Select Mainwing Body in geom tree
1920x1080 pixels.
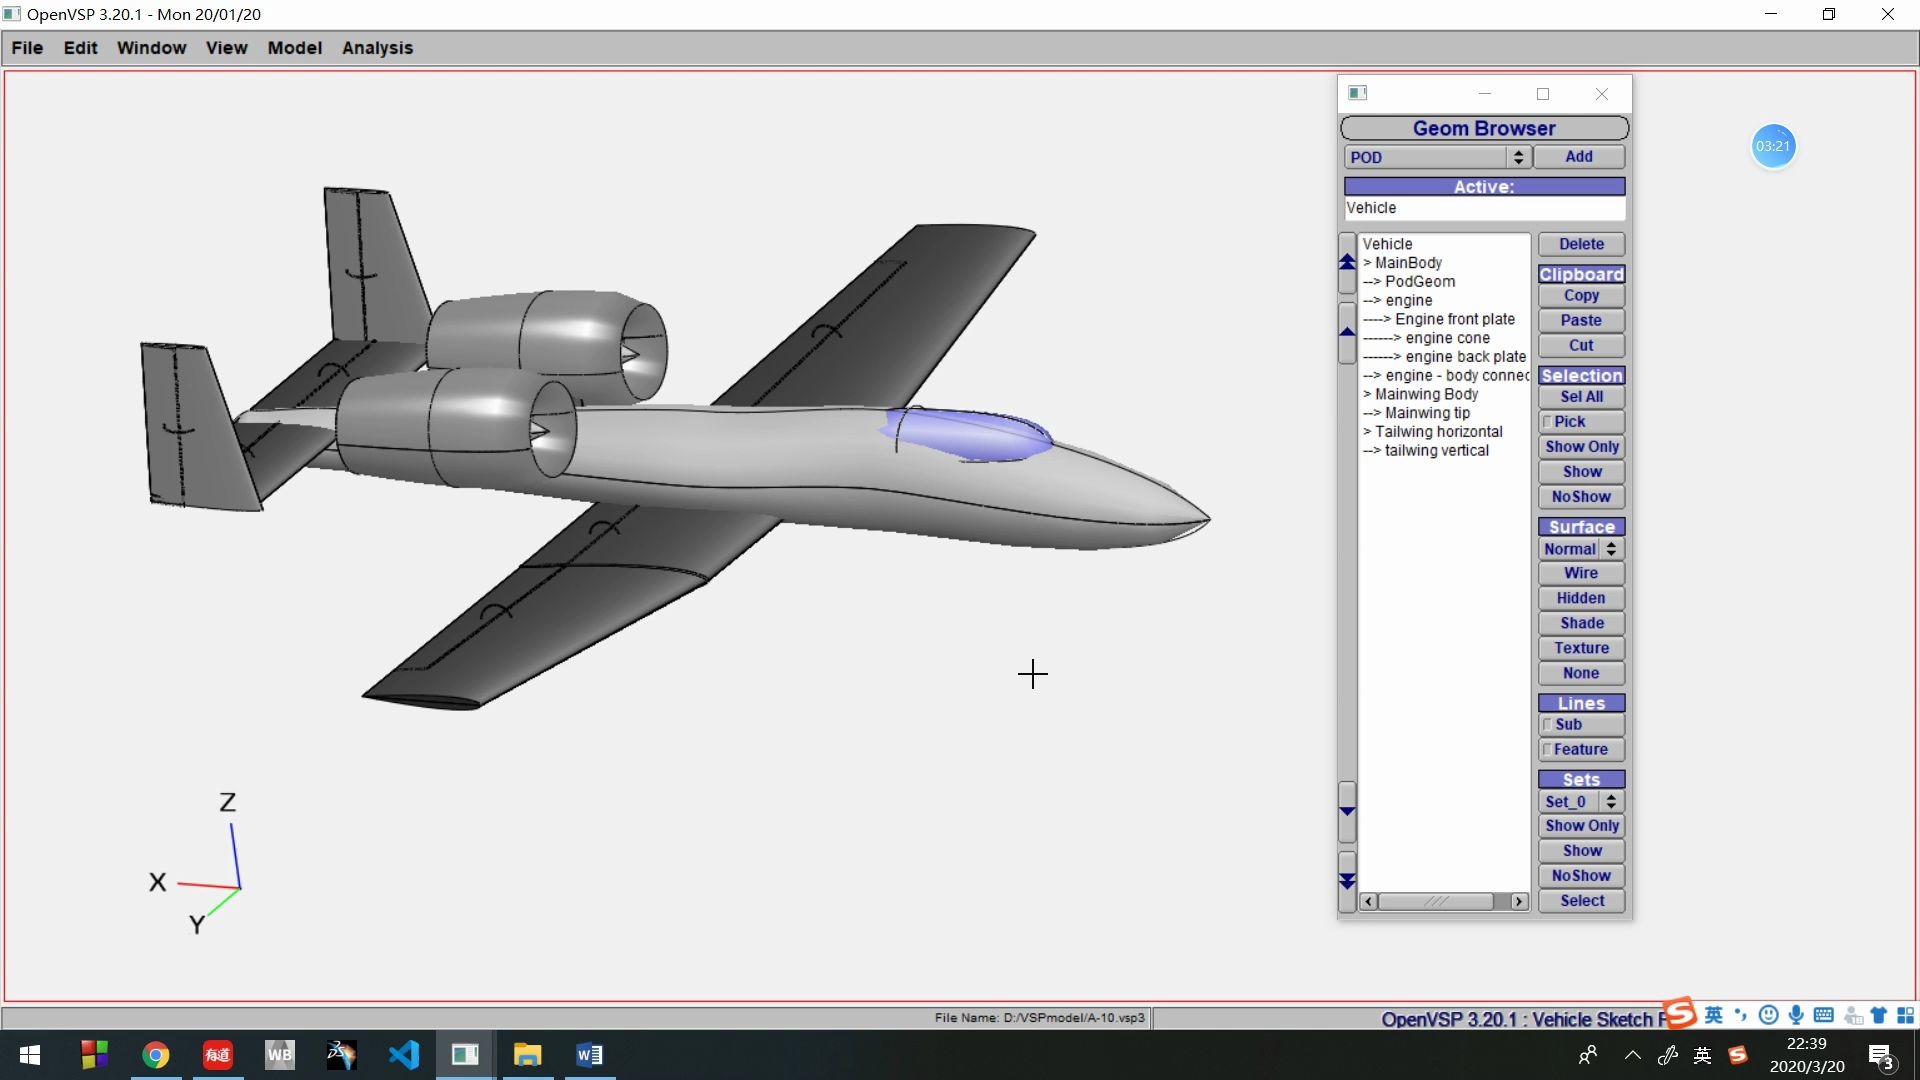tap(1426, 394)
